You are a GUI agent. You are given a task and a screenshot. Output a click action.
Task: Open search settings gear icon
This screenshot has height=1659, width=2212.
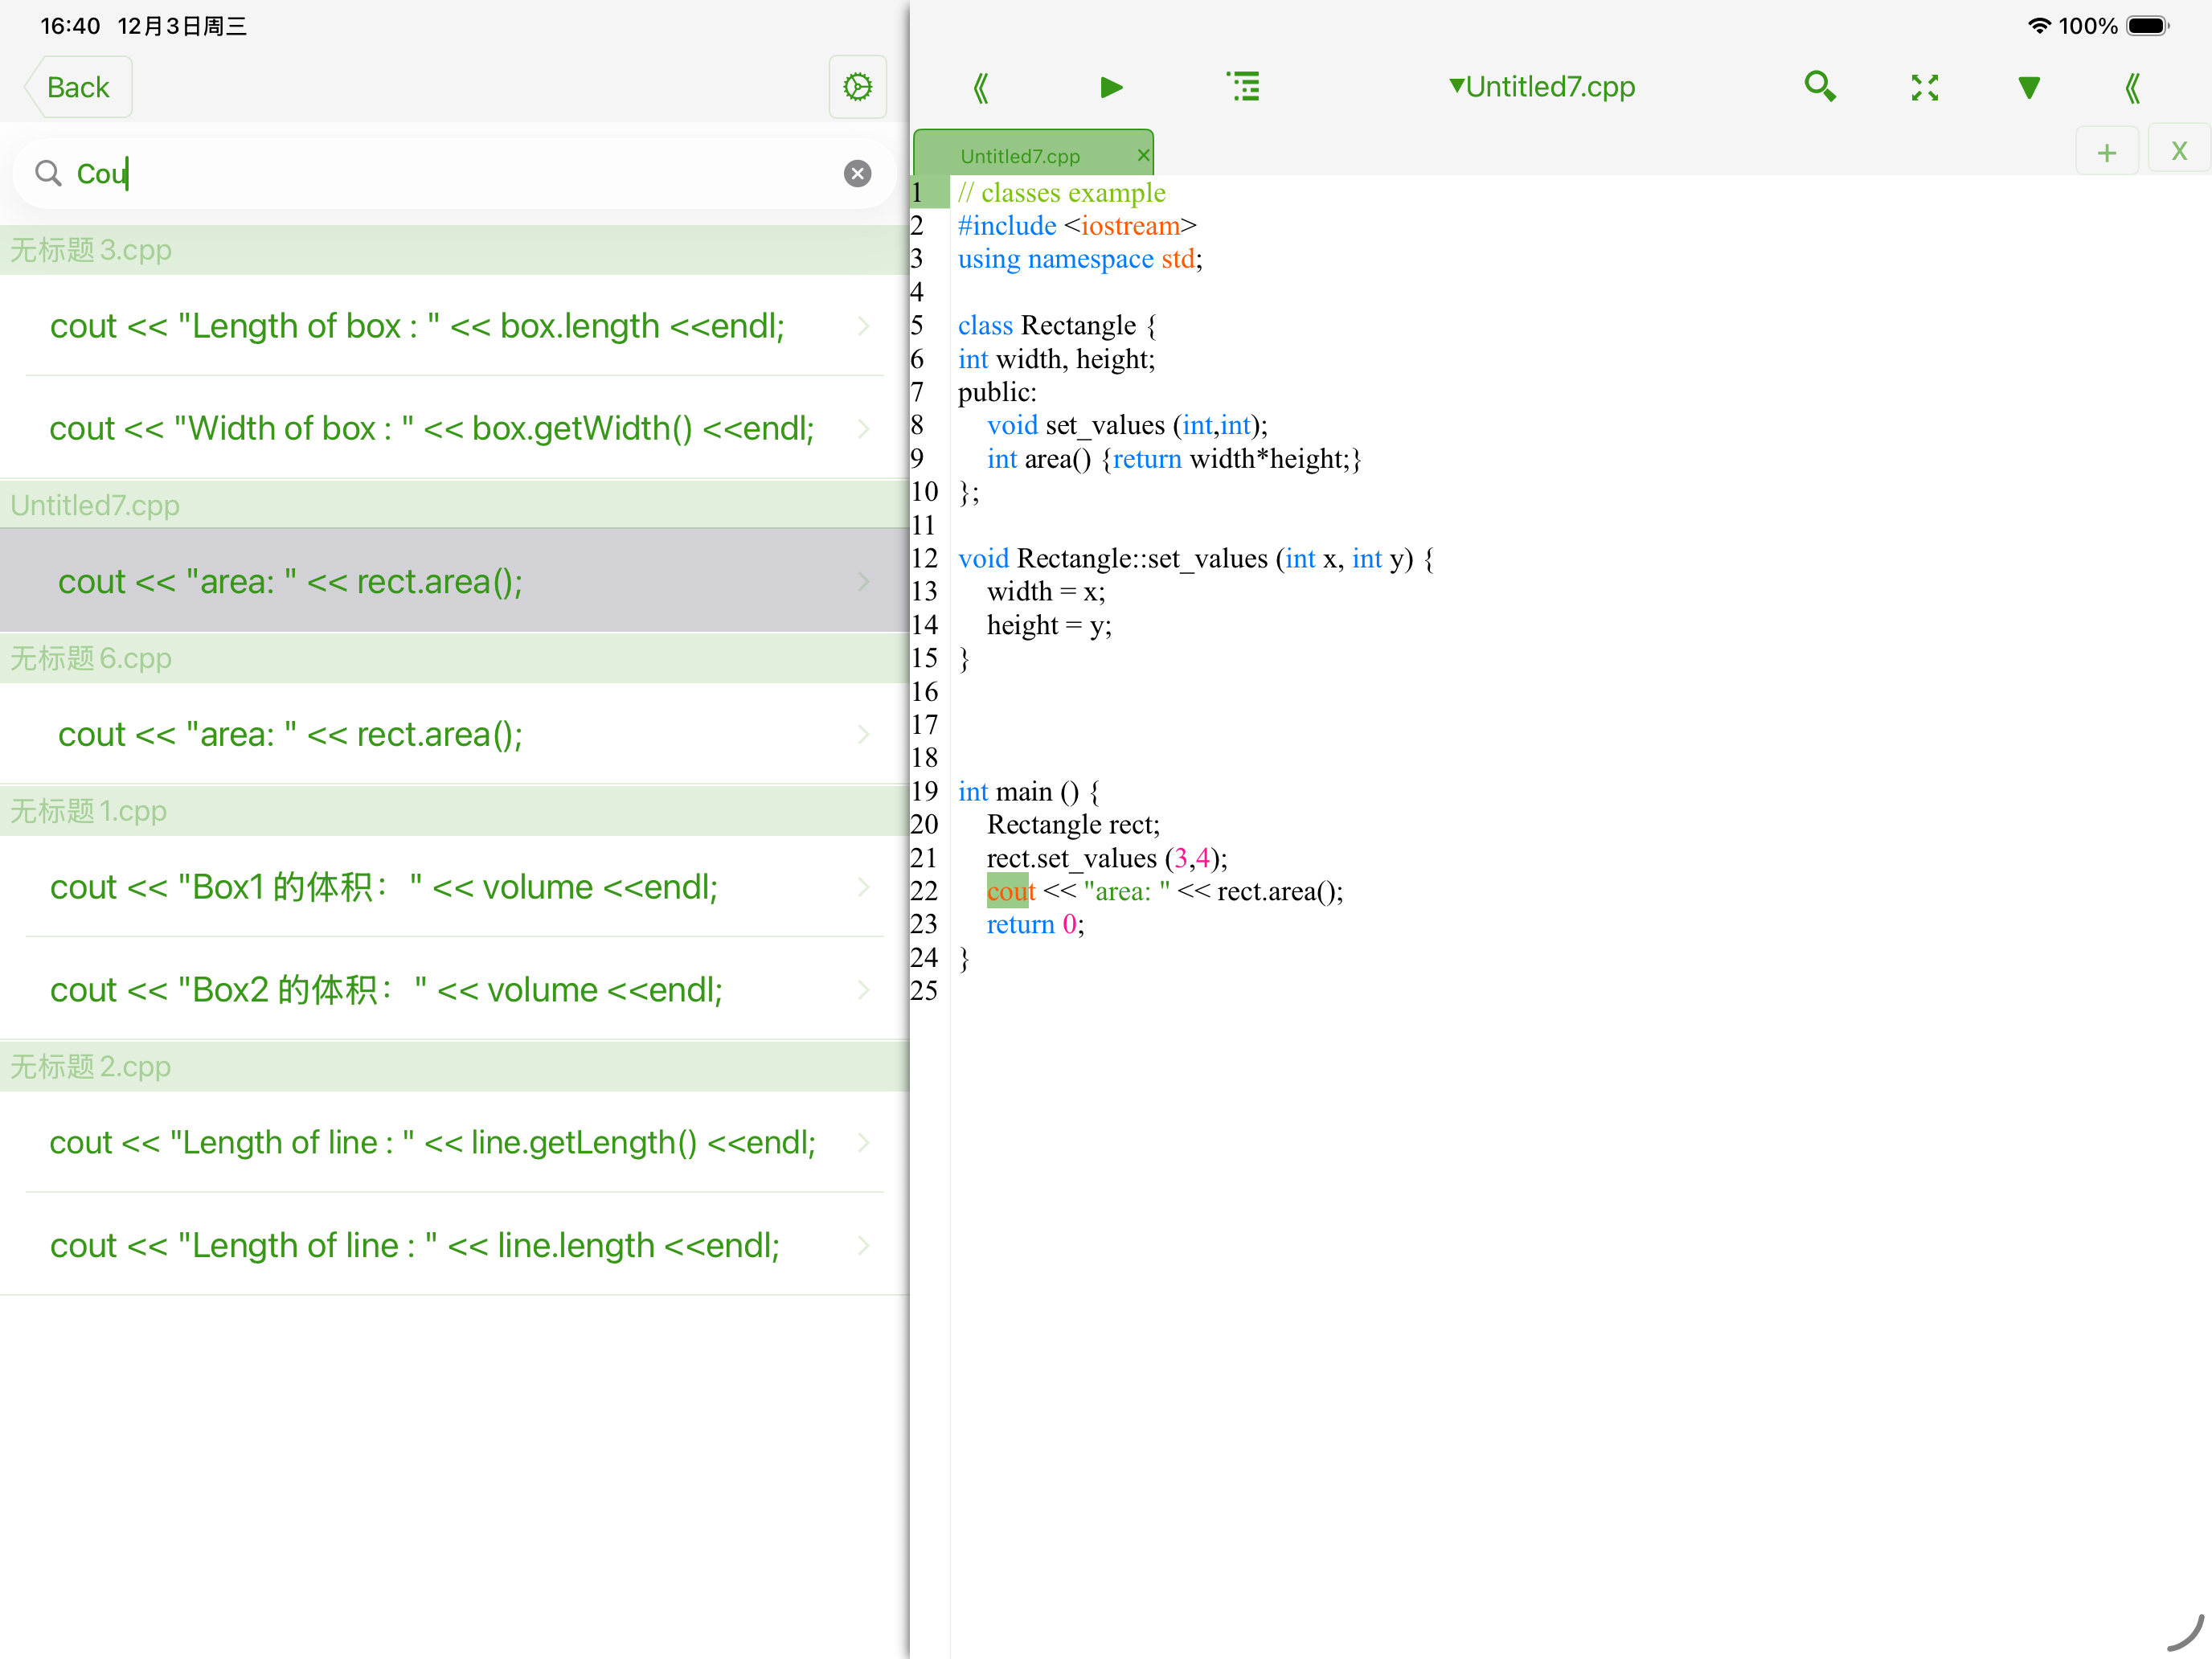(x=857, y=87)
